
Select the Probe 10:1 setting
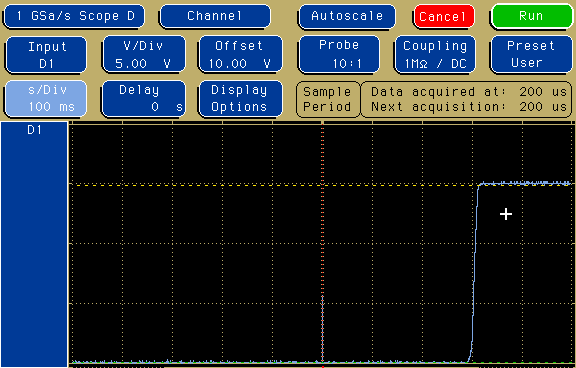pyautogui.click(x=339, y=54)
